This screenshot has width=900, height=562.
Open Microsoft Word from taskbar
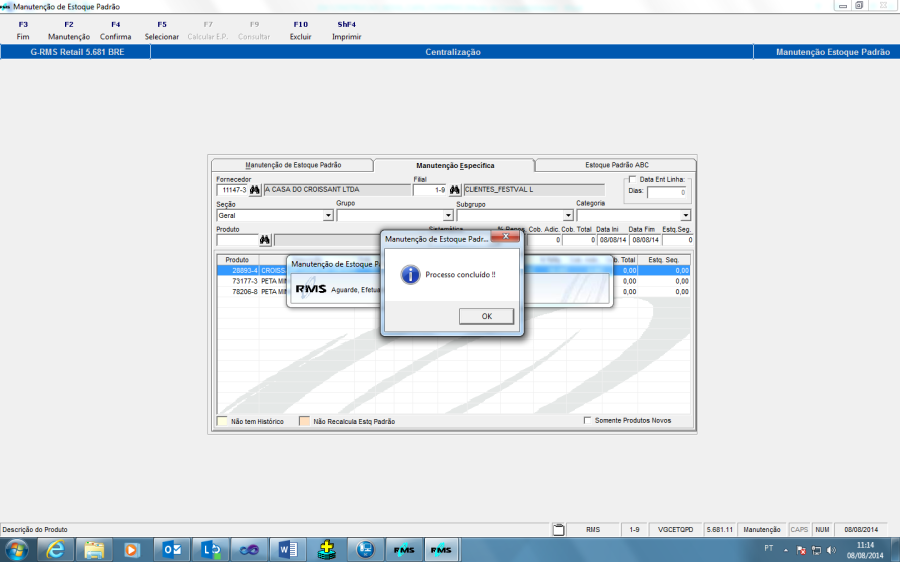coord(288,550)
